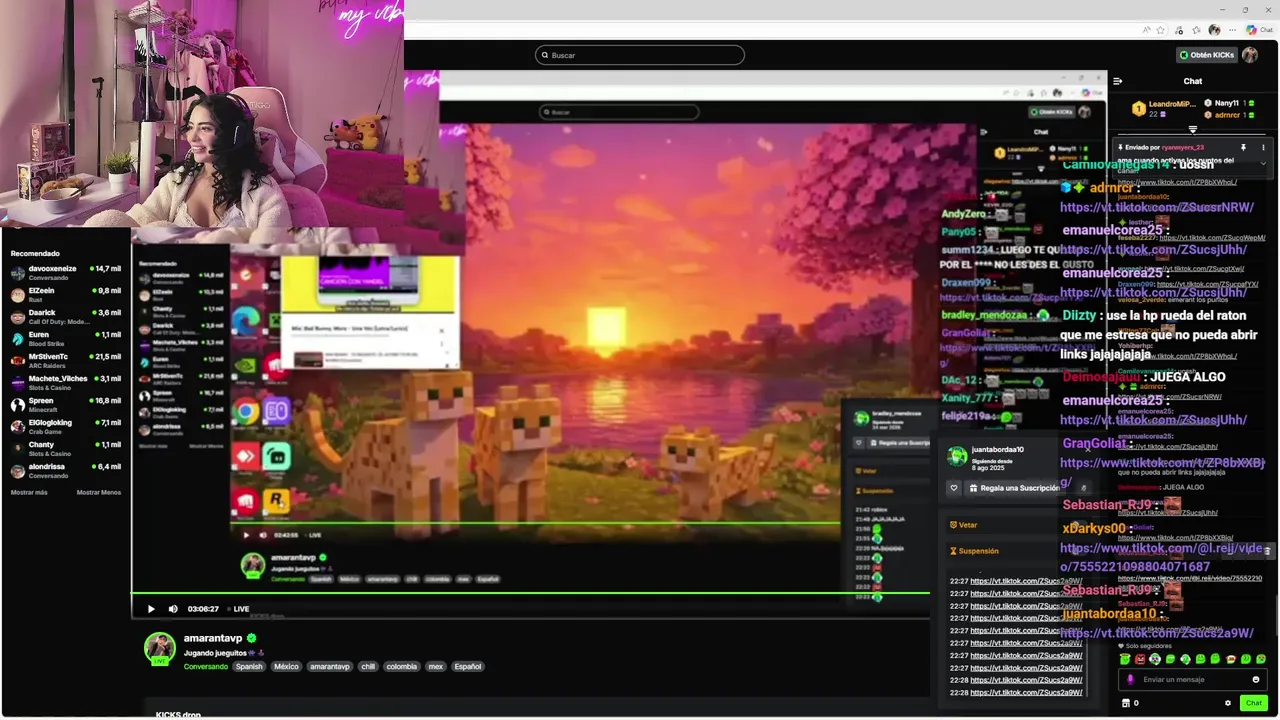The height and width of the screenshot is (720, 1280).
Task: Click Rockstar launcher icon in inner desktop
Action: [x=276, y=500]
